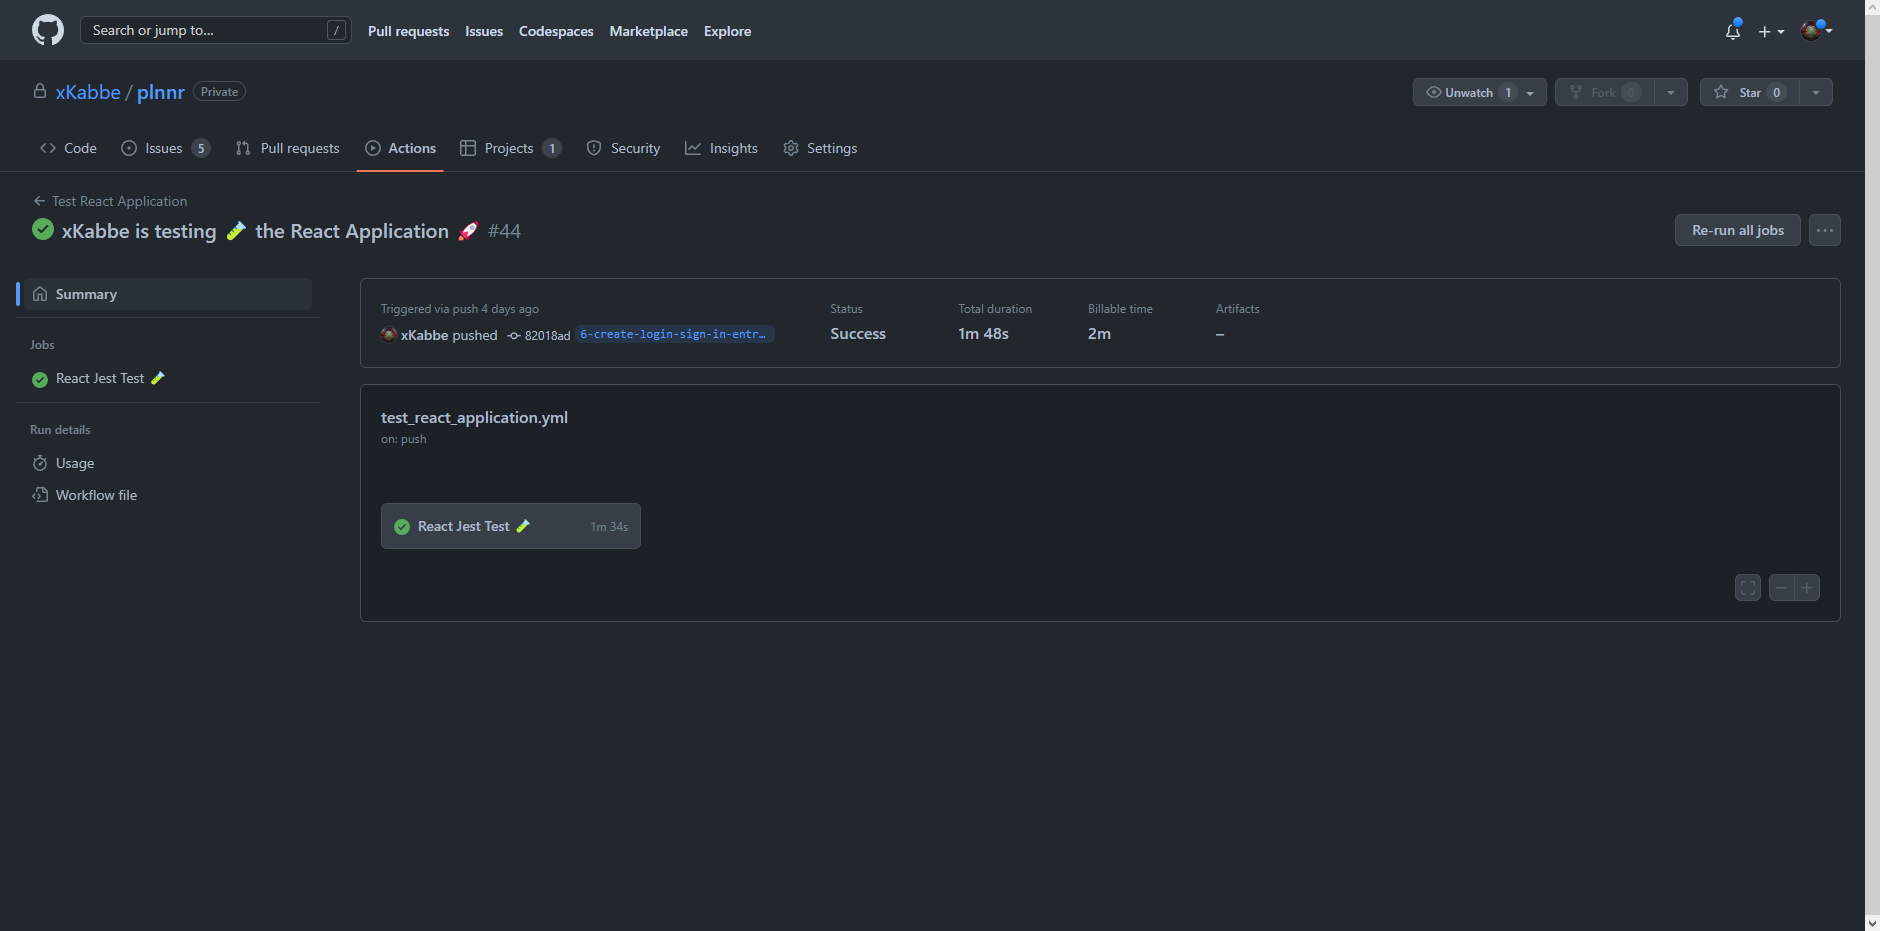Expand the Star lists dropdown caret
Screen dimensions: 1880x931
pos(1816,92)
